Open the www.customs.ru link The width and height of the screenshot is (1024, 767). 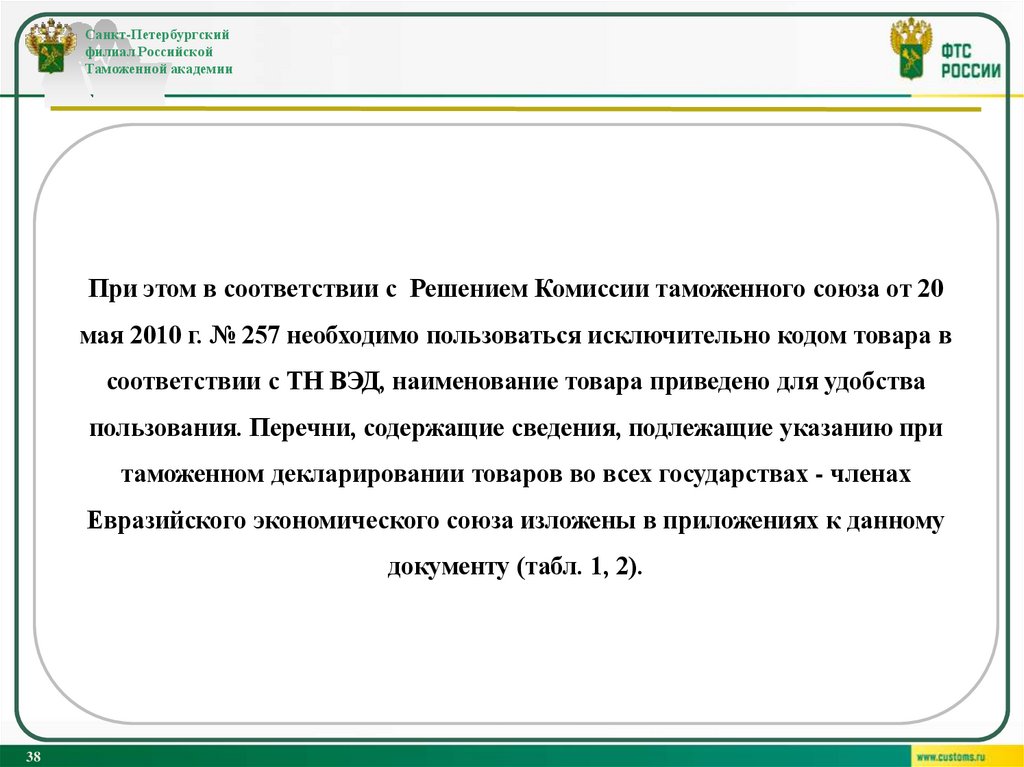pos(950,757)
